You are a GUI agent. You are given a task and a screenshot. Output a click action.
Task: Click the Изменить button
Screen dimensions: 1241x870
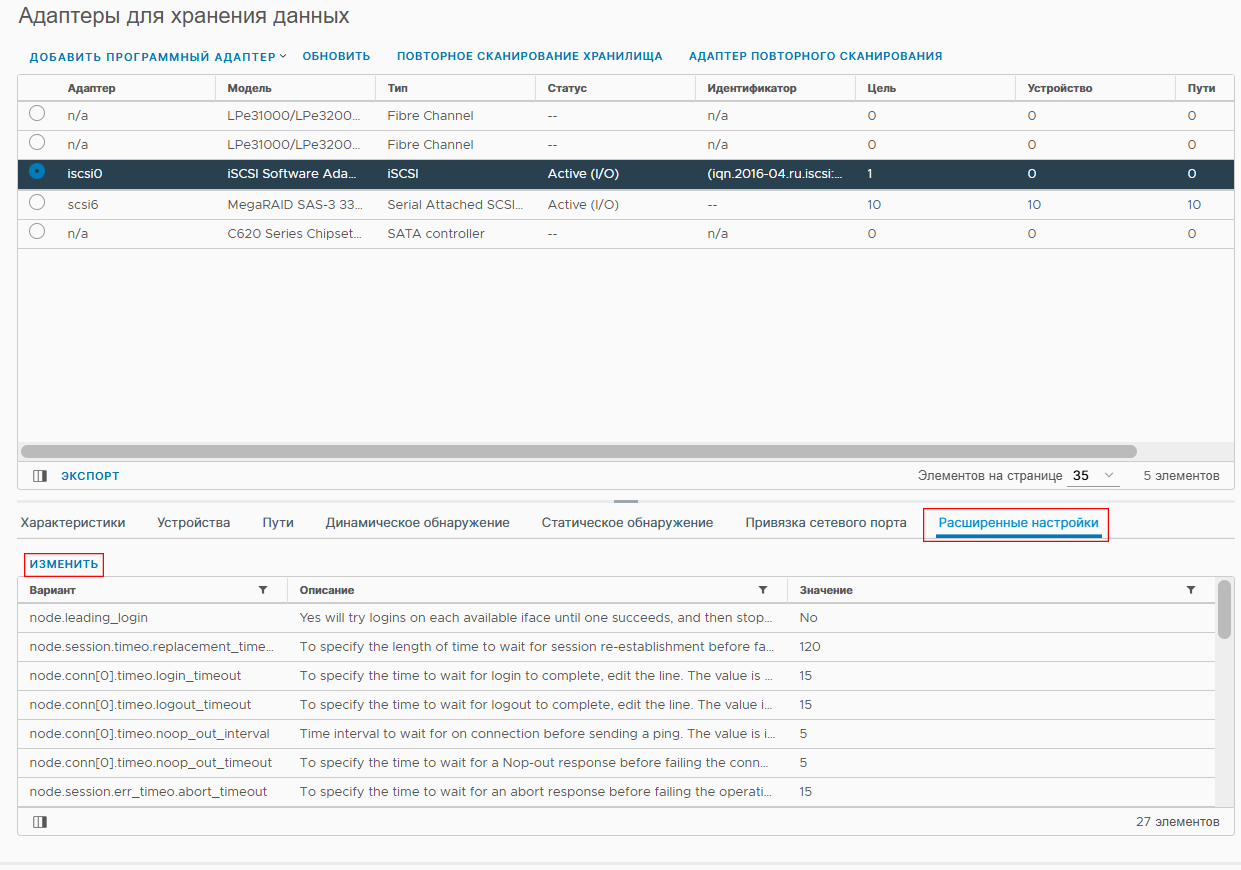click(64, 565)
